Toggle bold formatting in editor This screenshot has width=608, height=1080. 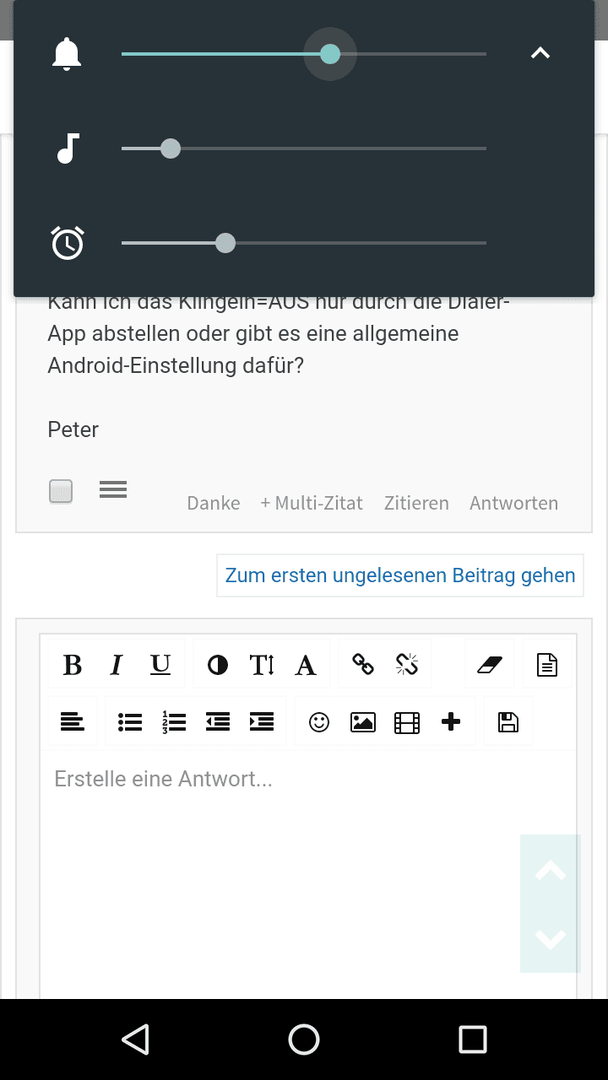[x=72, y=665]
